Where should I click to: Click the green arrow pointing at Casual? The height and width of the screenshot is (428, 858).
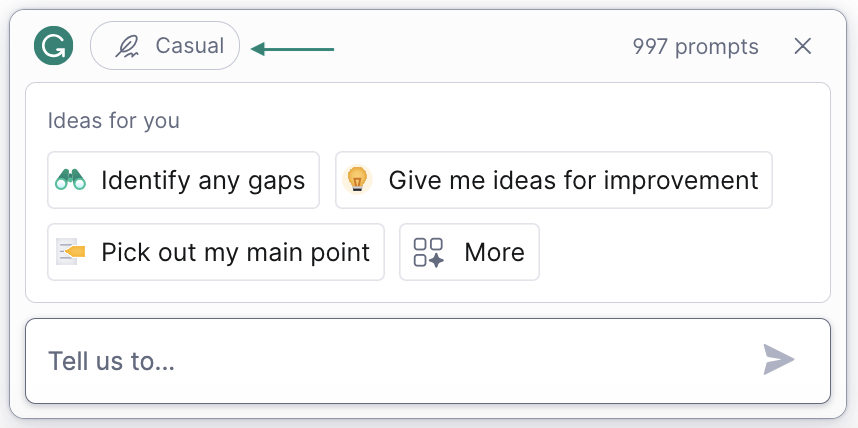pyautogui.click(x=292, y=47)
